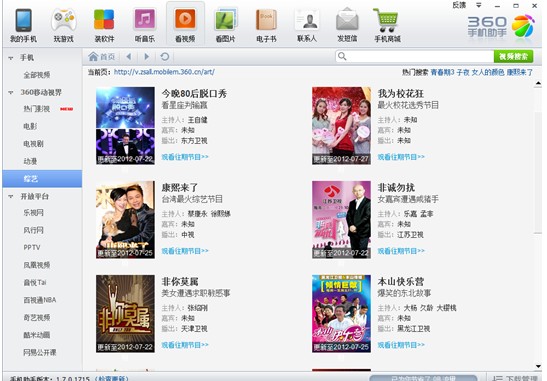Open 风行网 platform
Viewport: 547px width, 381px height.
(33, 230)
